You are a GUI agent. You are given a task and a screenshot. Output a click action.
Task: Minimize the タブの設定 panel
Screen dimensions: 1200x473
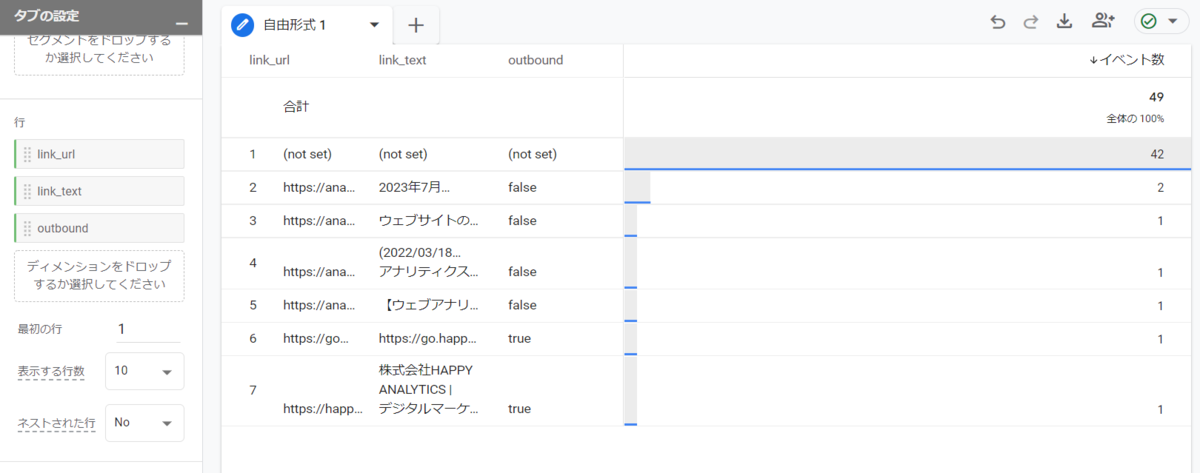(x=181, y=23)
